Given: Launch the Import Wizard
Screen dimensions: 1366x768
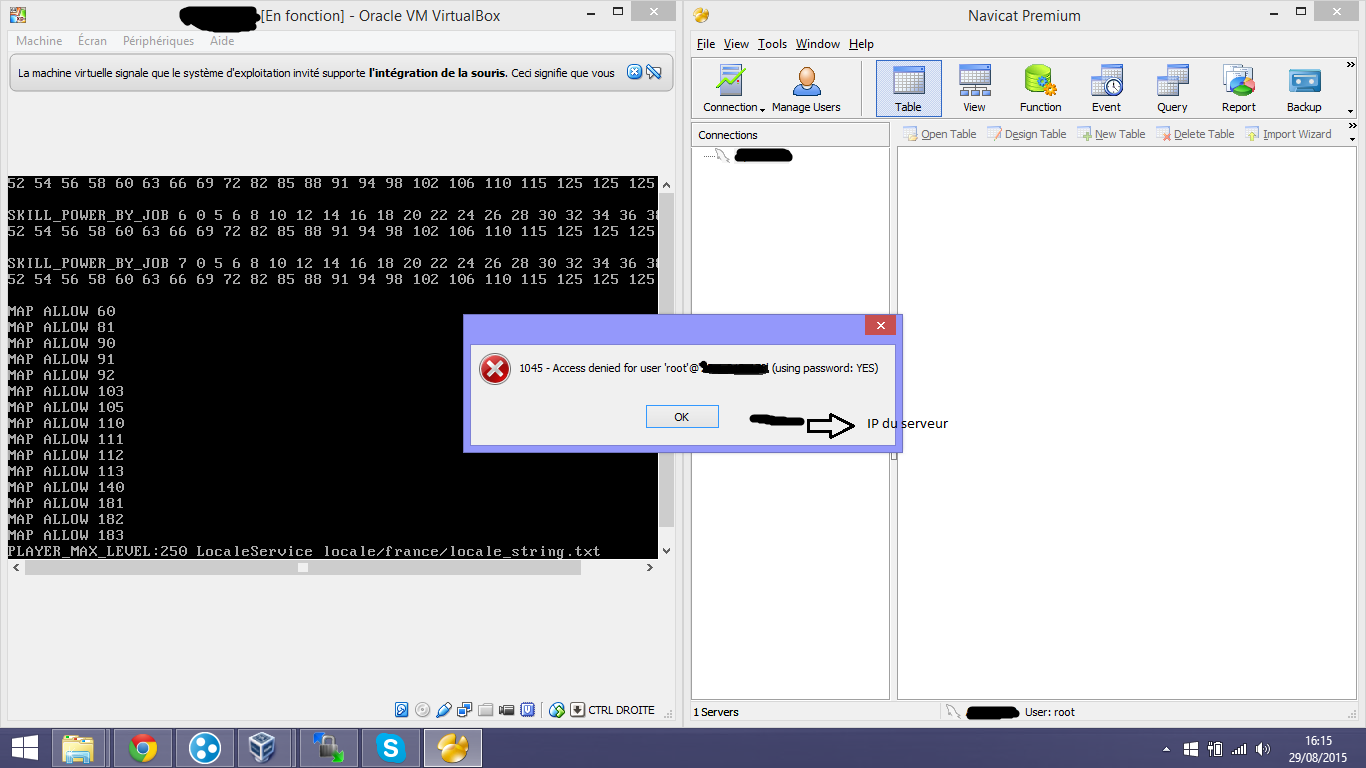Looking at the screenshot, I should click(1289, 134).
